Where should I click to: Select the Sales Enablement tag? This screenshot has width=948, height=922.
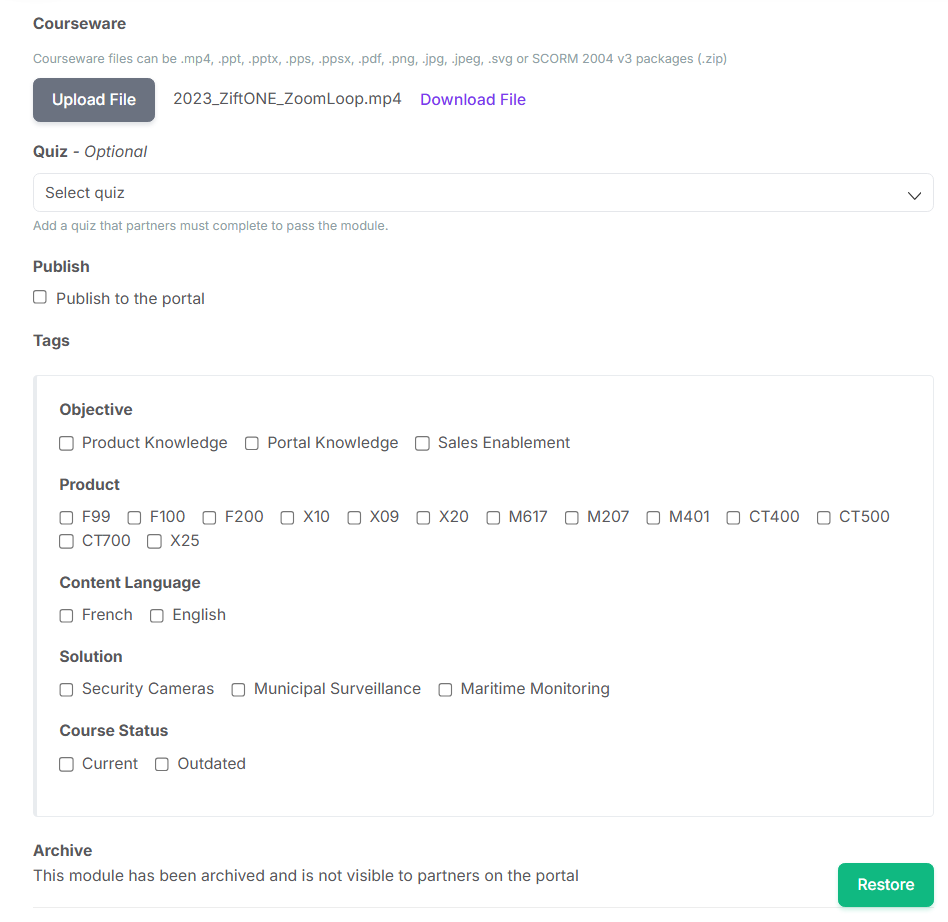tap(422, 444)
